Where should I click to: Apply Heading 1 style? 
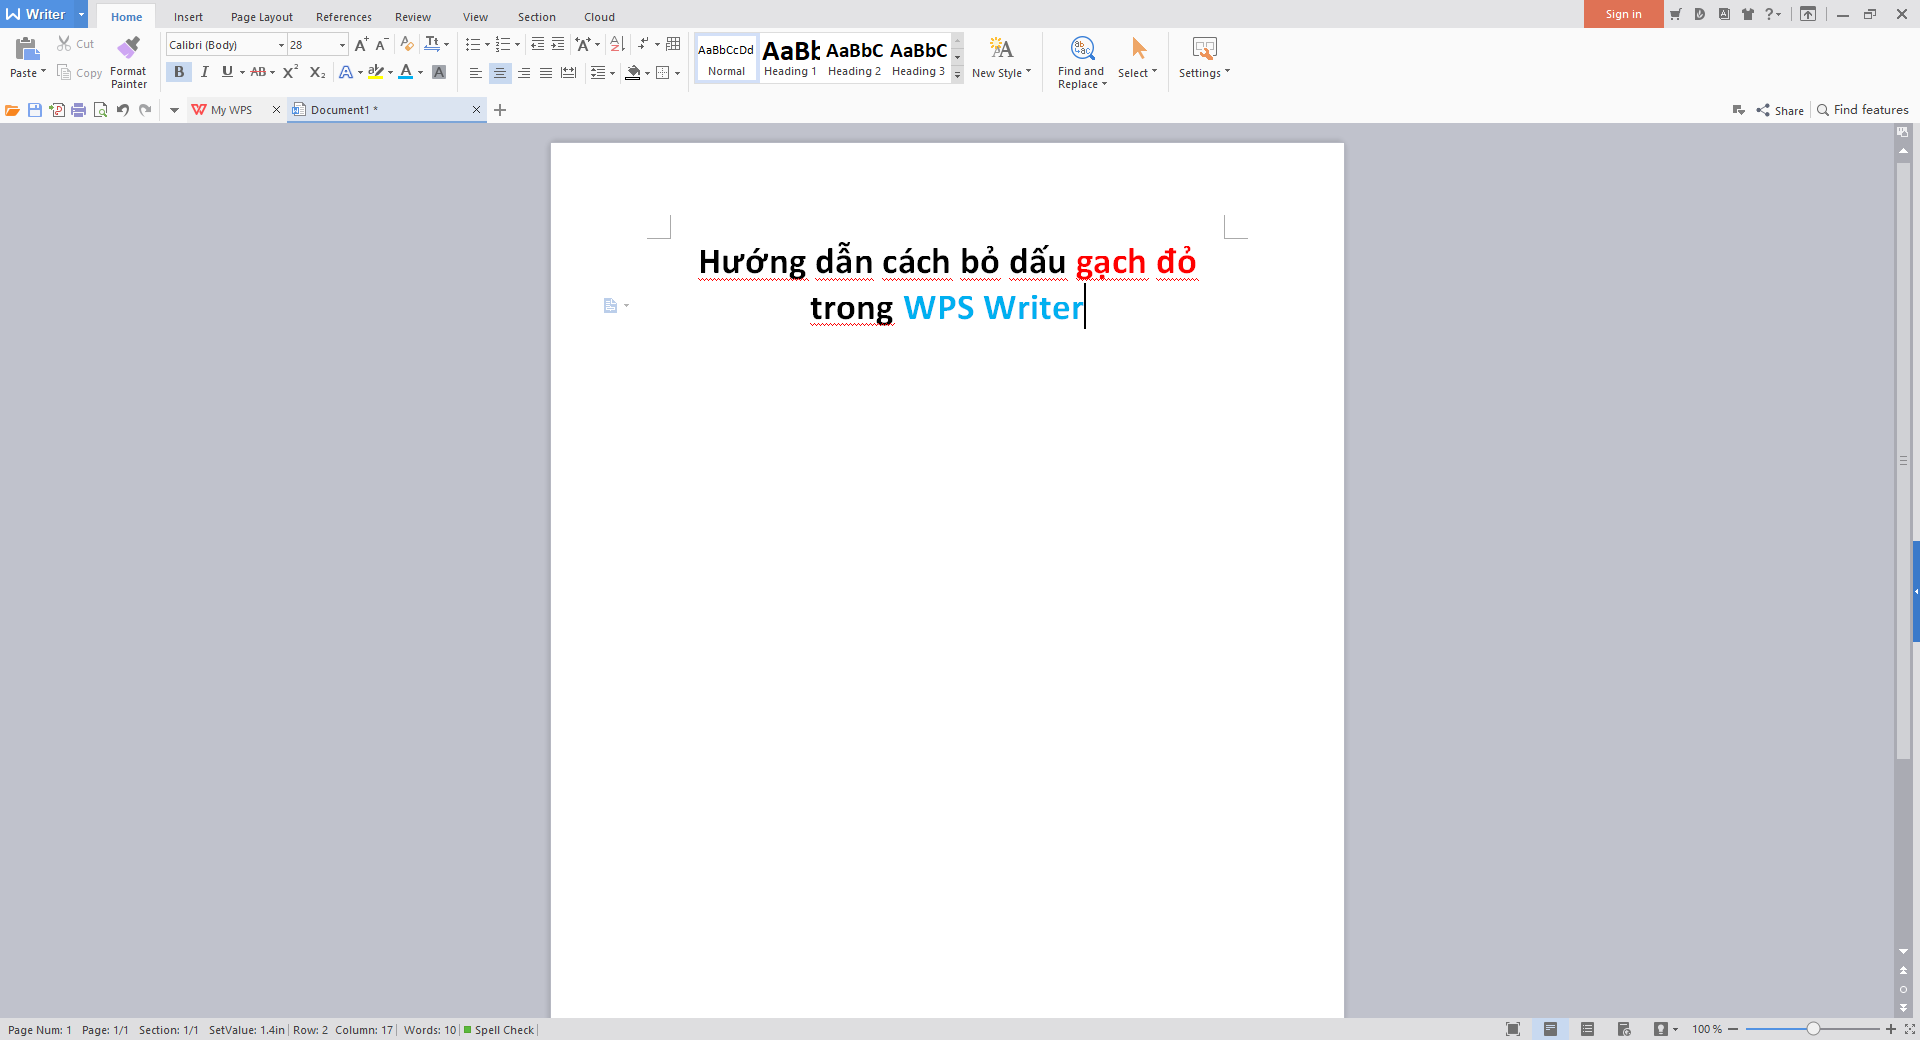790,58
